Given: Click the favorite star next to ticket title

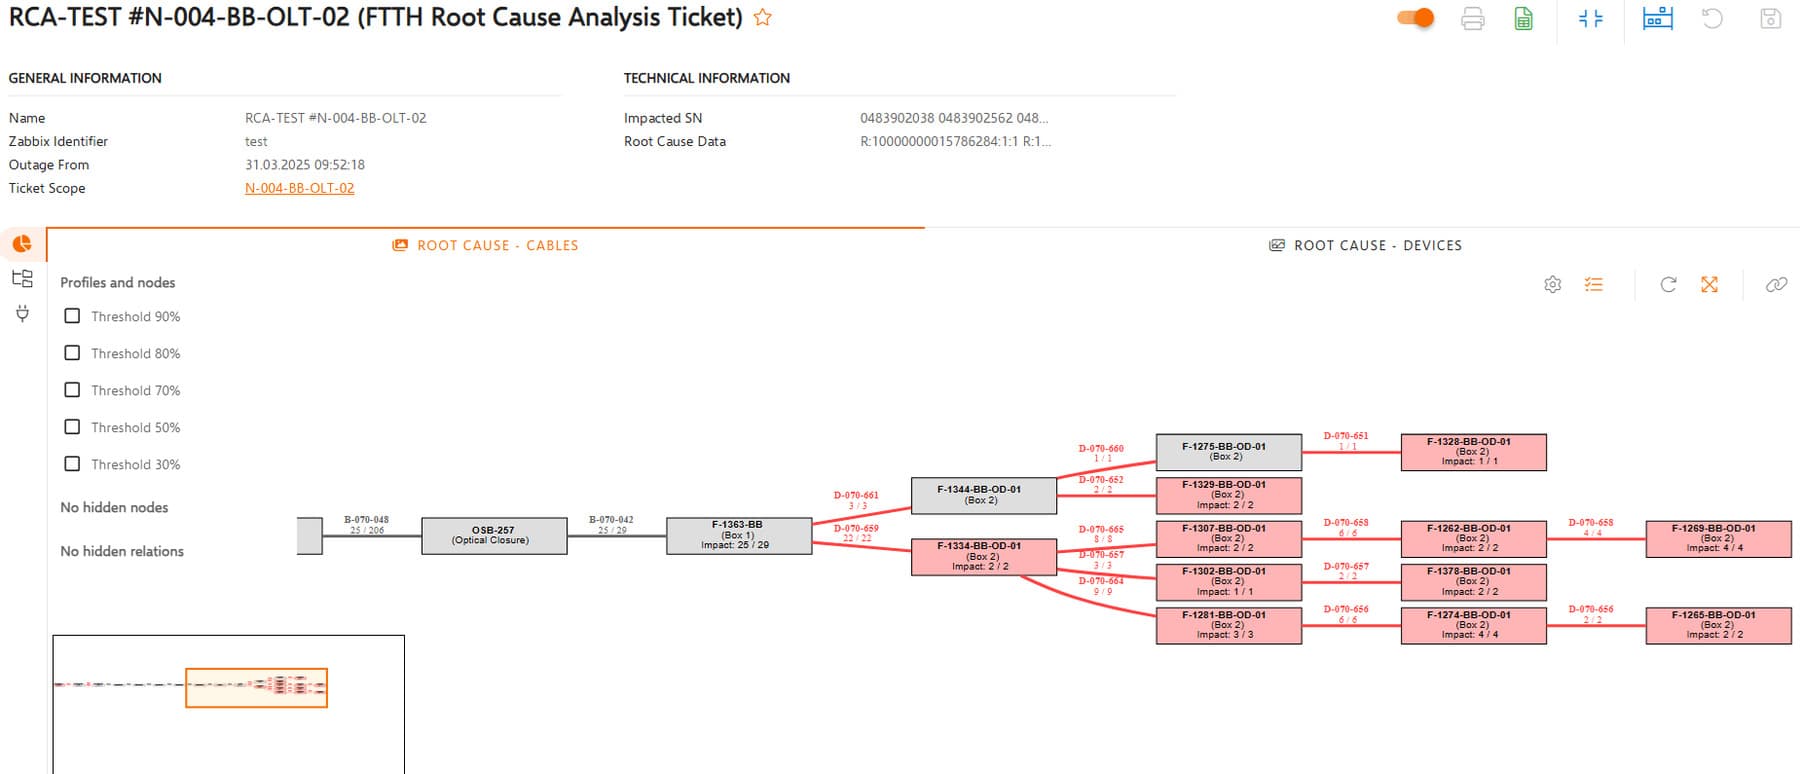Looking at the screenshot, I should click(762, 18).
